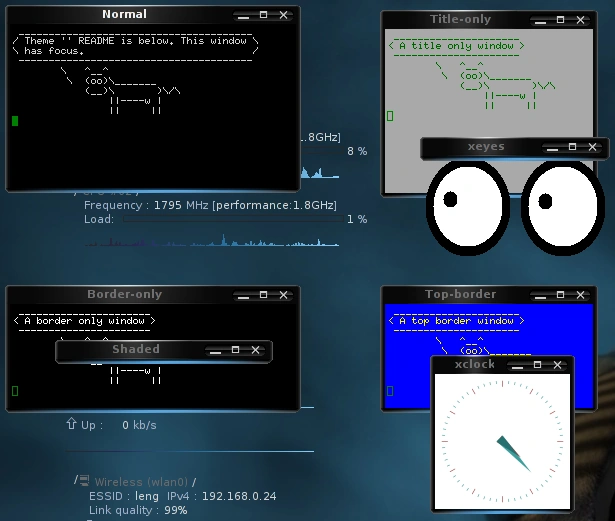Close the Shaded window
The width and height of the screenshot is (615, 521).
pos(255,350)
